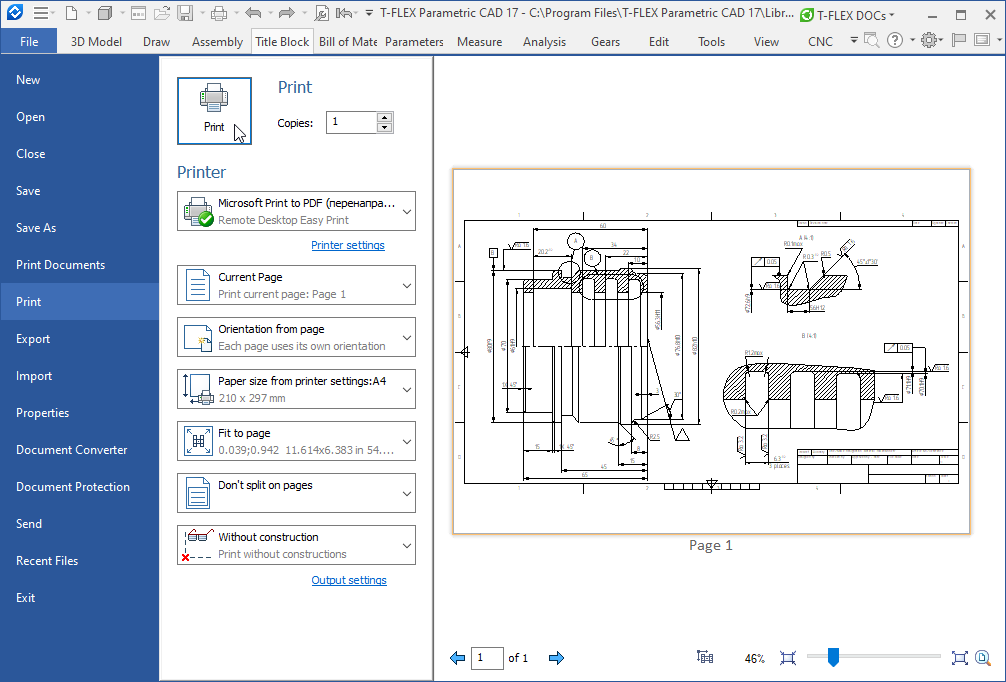This screenshot has width=1006, height=682.
Task: Open Output settings link
Action: (349, 580)
